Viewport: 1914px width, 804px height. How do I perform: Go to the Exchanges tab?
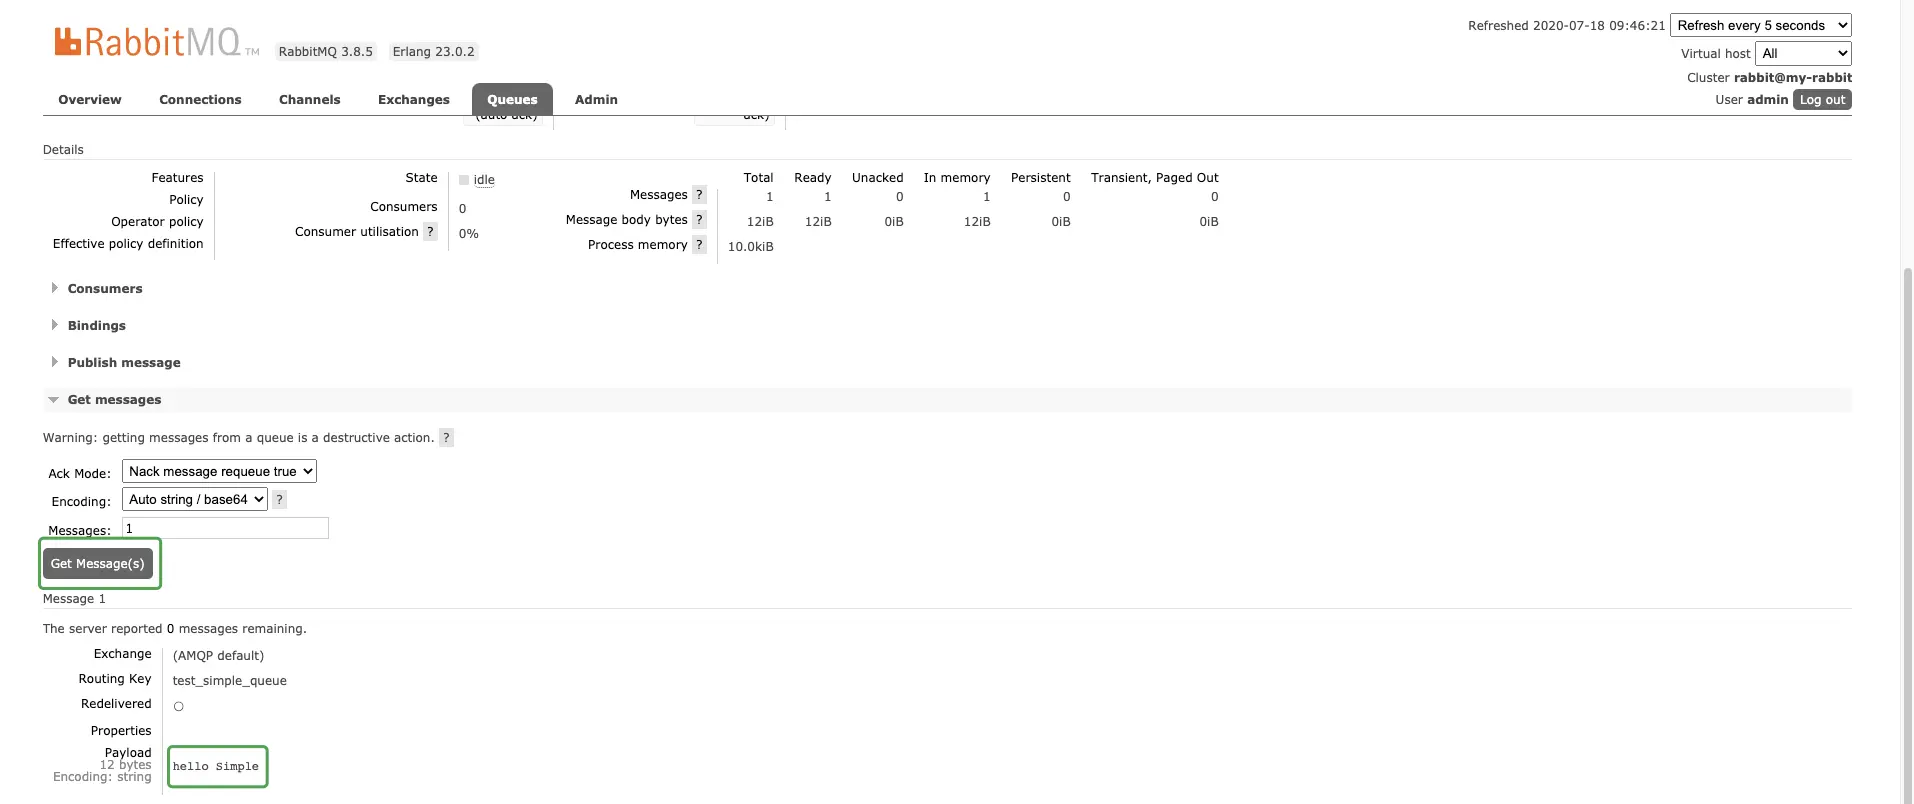(x=414, y=100)
